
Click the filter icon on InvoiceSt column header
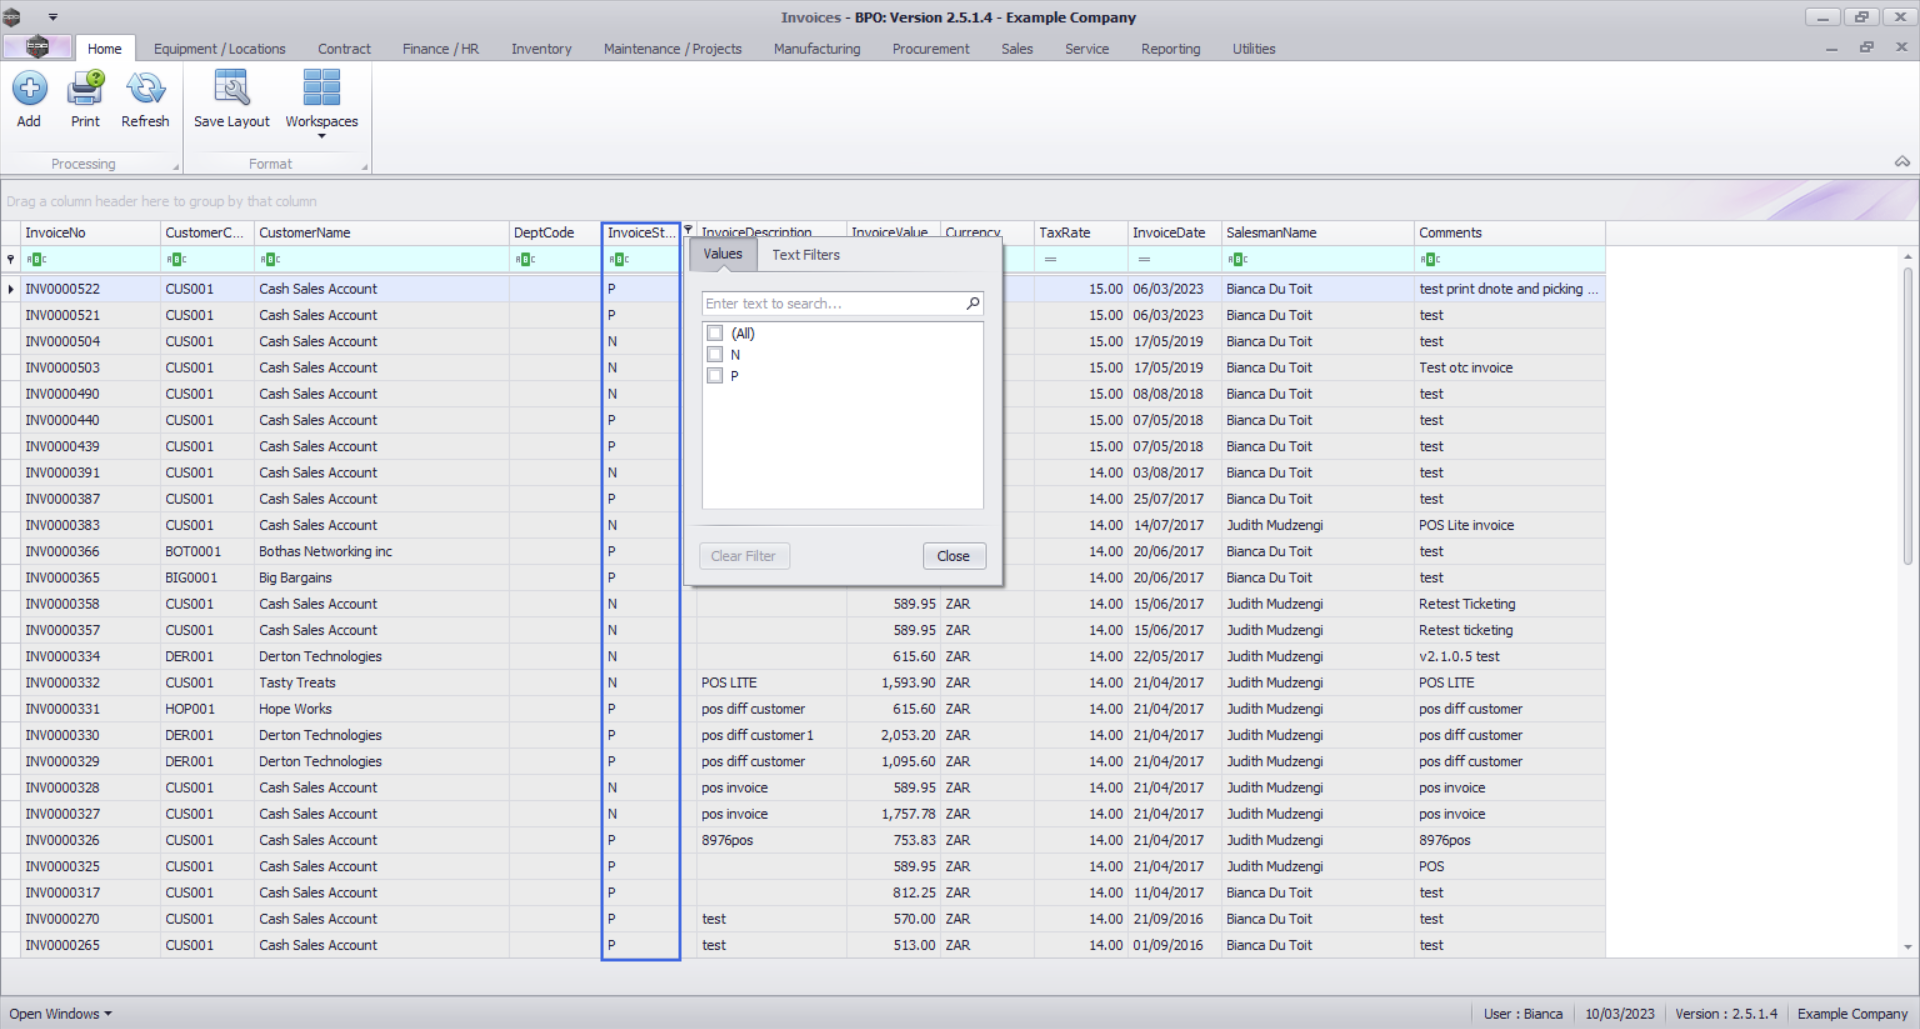(x=688, y=230)
